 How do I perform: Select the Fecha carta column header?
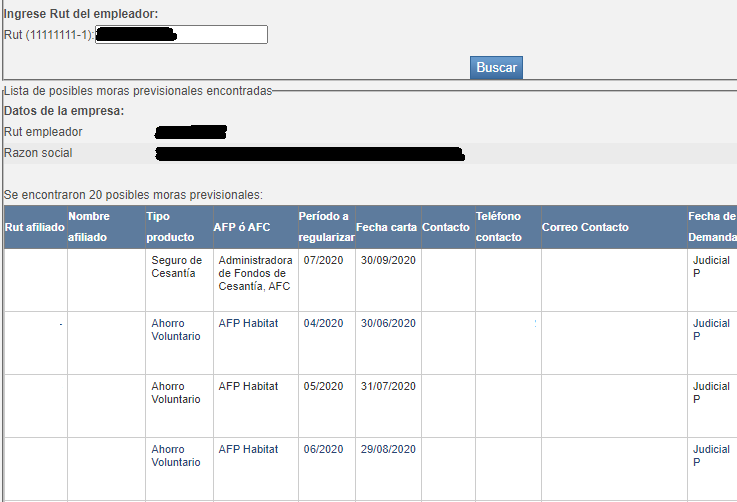point(386,227)
